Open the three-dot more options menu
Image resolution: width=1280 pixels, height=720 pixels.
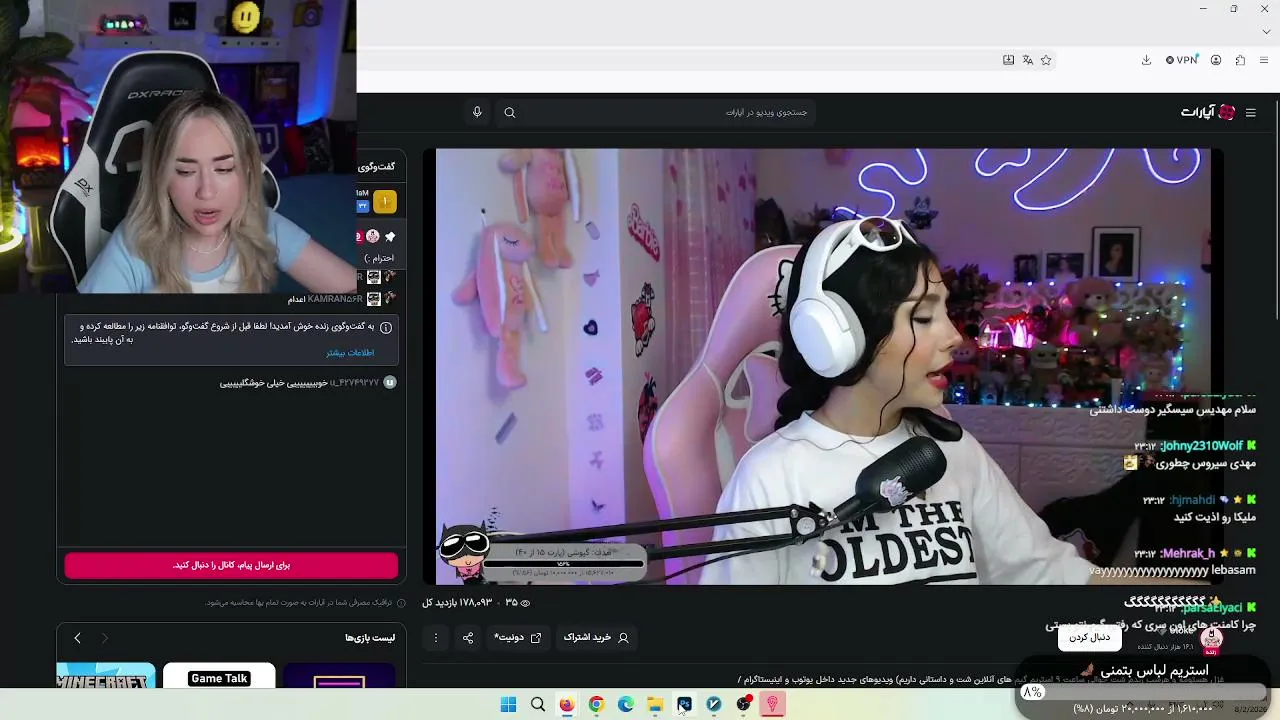tap(435, 637)
